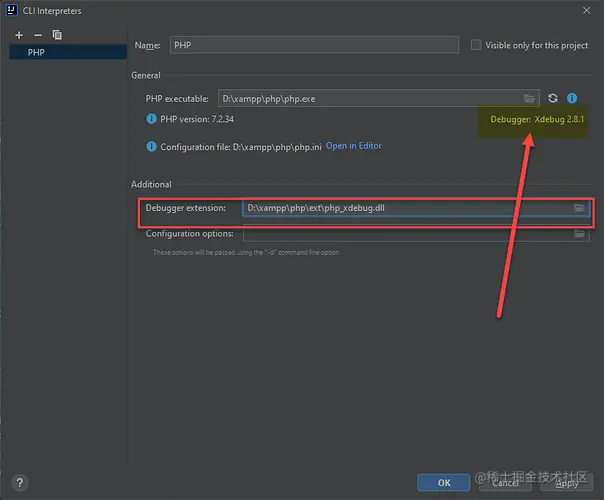Copy the selected interpreter configuration

57,35
